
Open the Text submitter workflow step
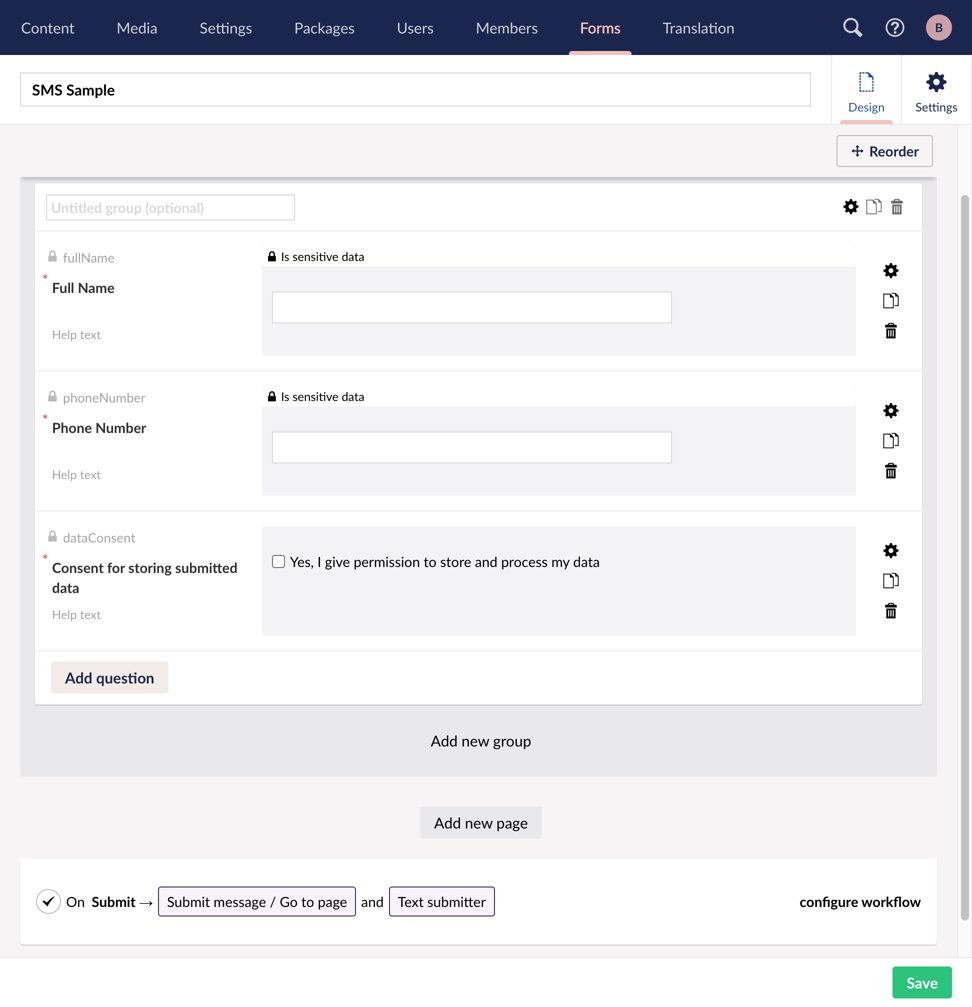441,902
